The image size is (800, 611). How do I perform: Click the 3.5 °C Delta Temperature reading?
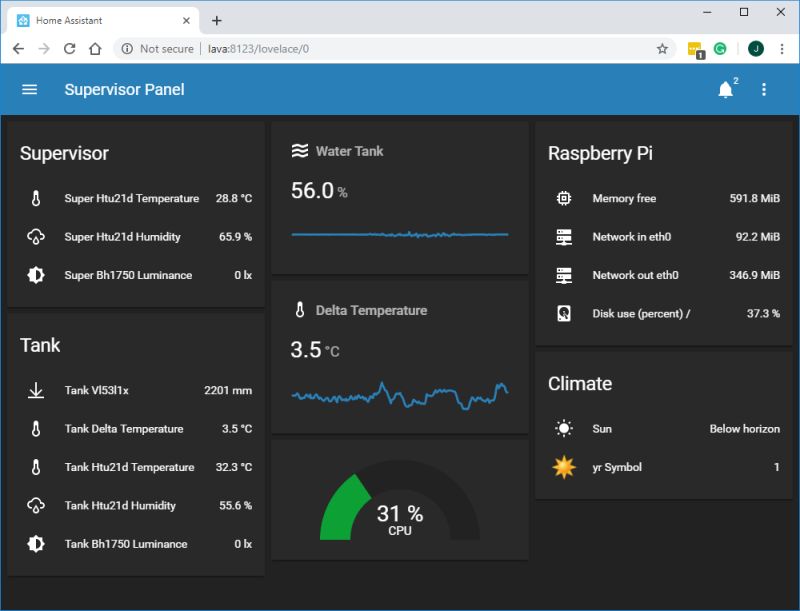pos(315,350)
